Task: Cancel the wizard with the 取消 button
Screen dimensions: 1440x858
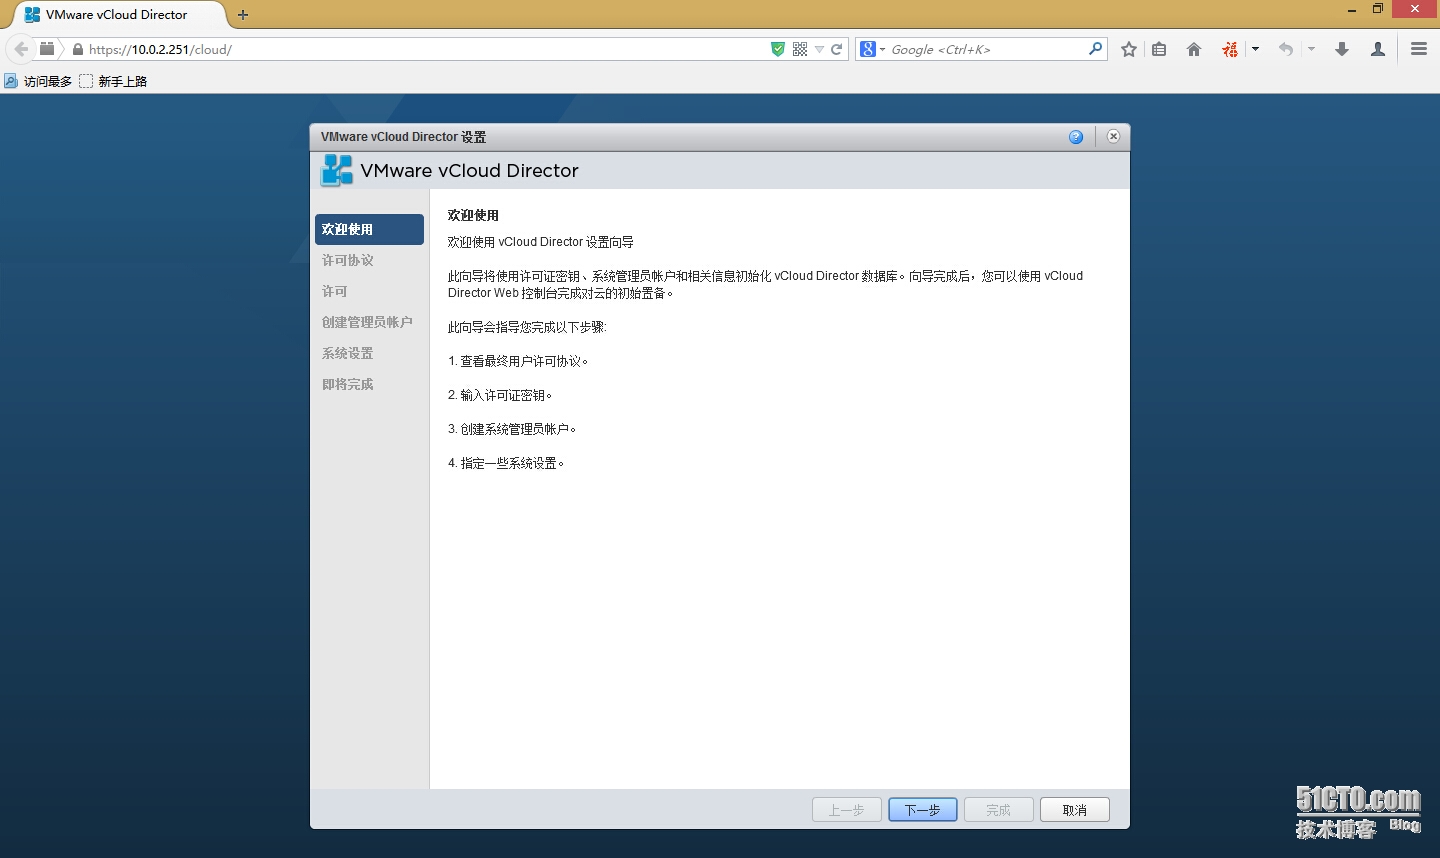Action: click(1075, 810)
